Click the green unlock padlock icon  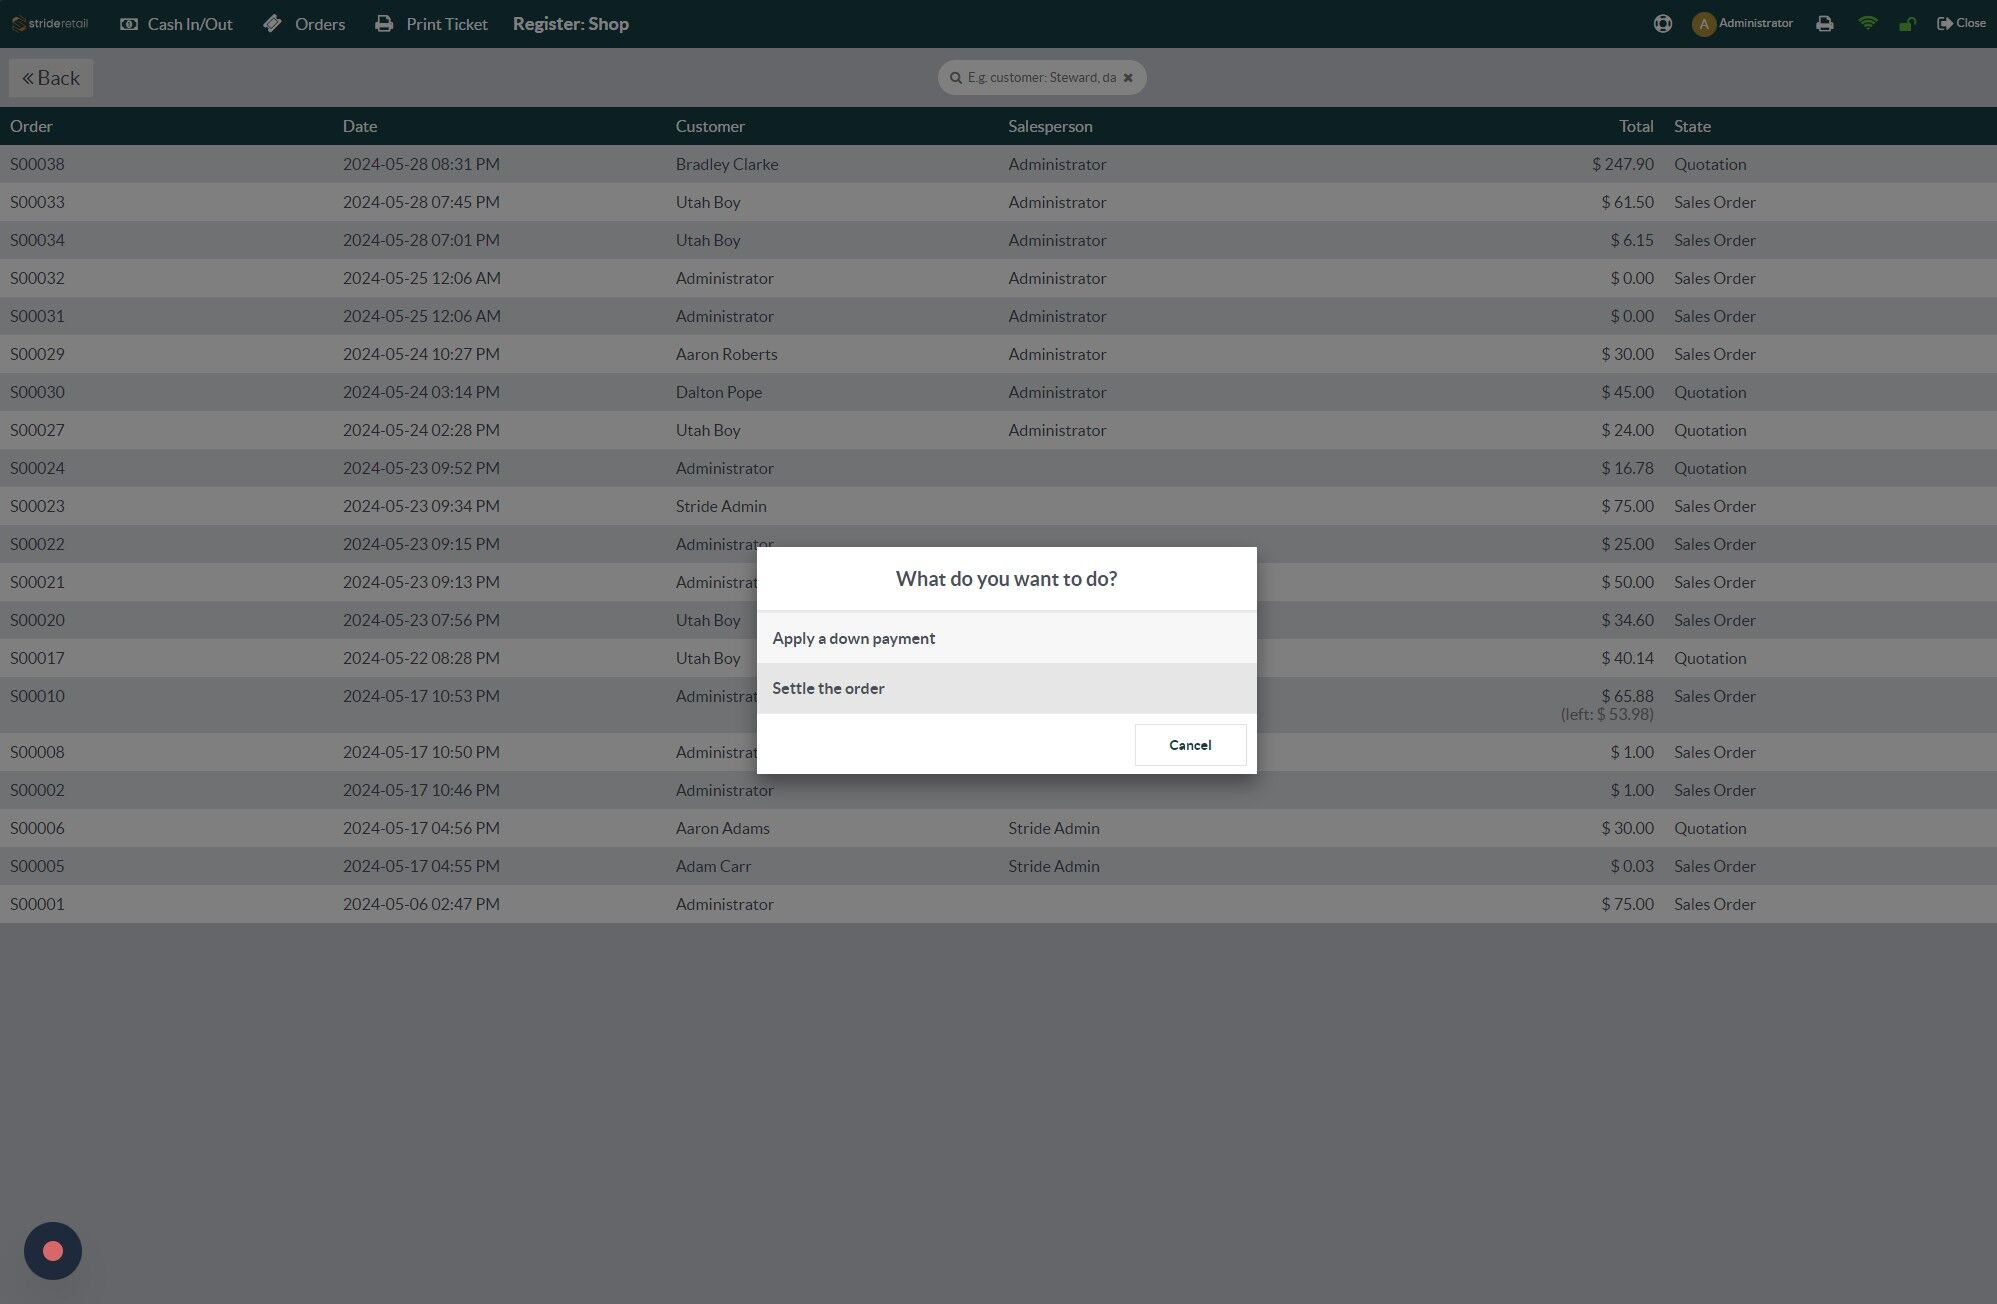[x=1907, y=24]
